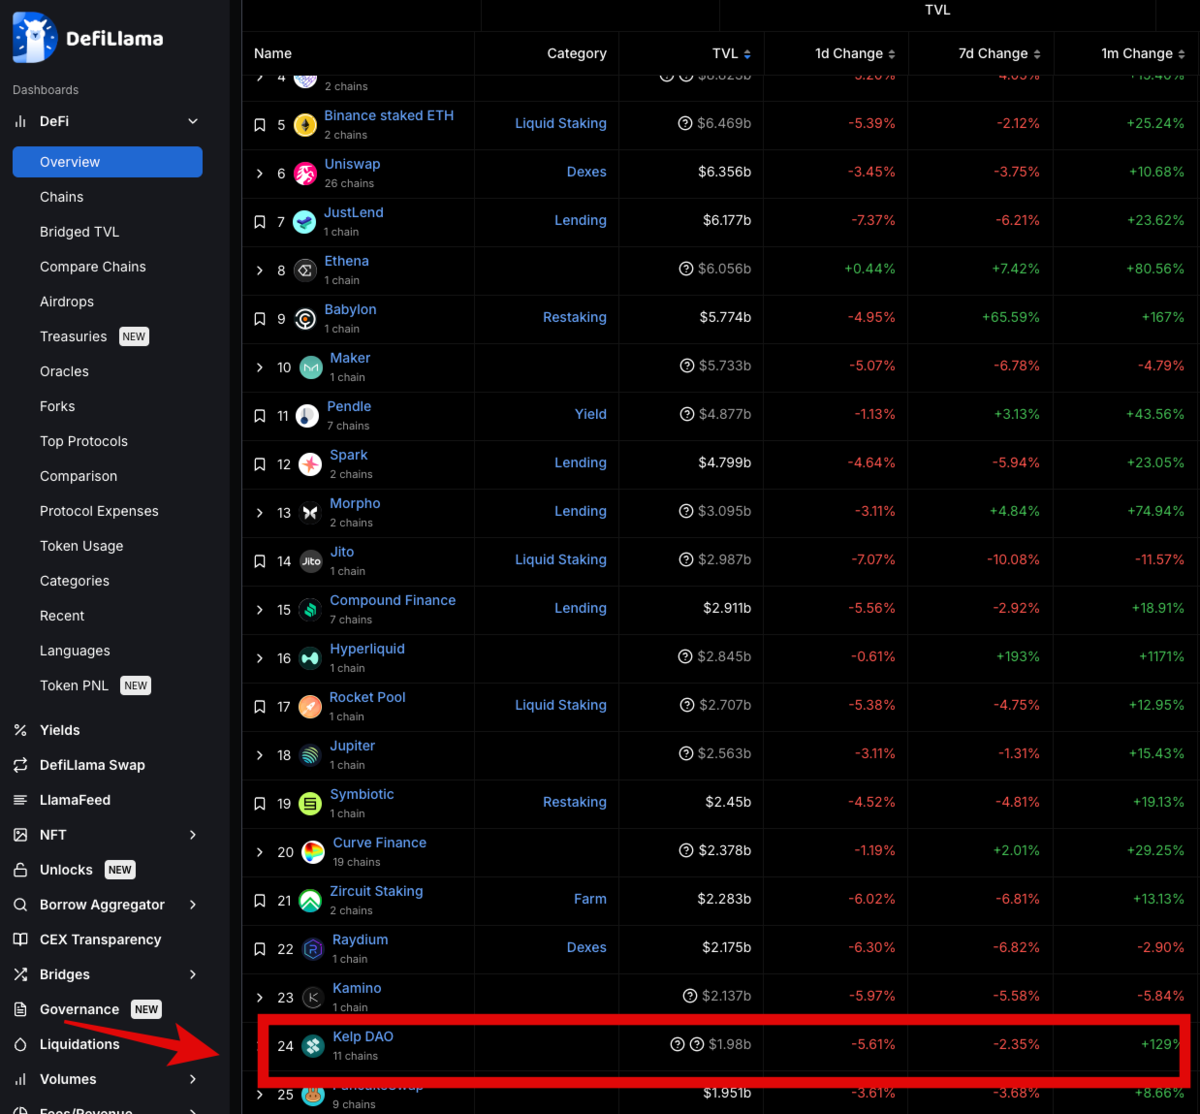Open the Token PNL page
The height and width of the screenshot is (1114, 1200).
click(74, 686)
